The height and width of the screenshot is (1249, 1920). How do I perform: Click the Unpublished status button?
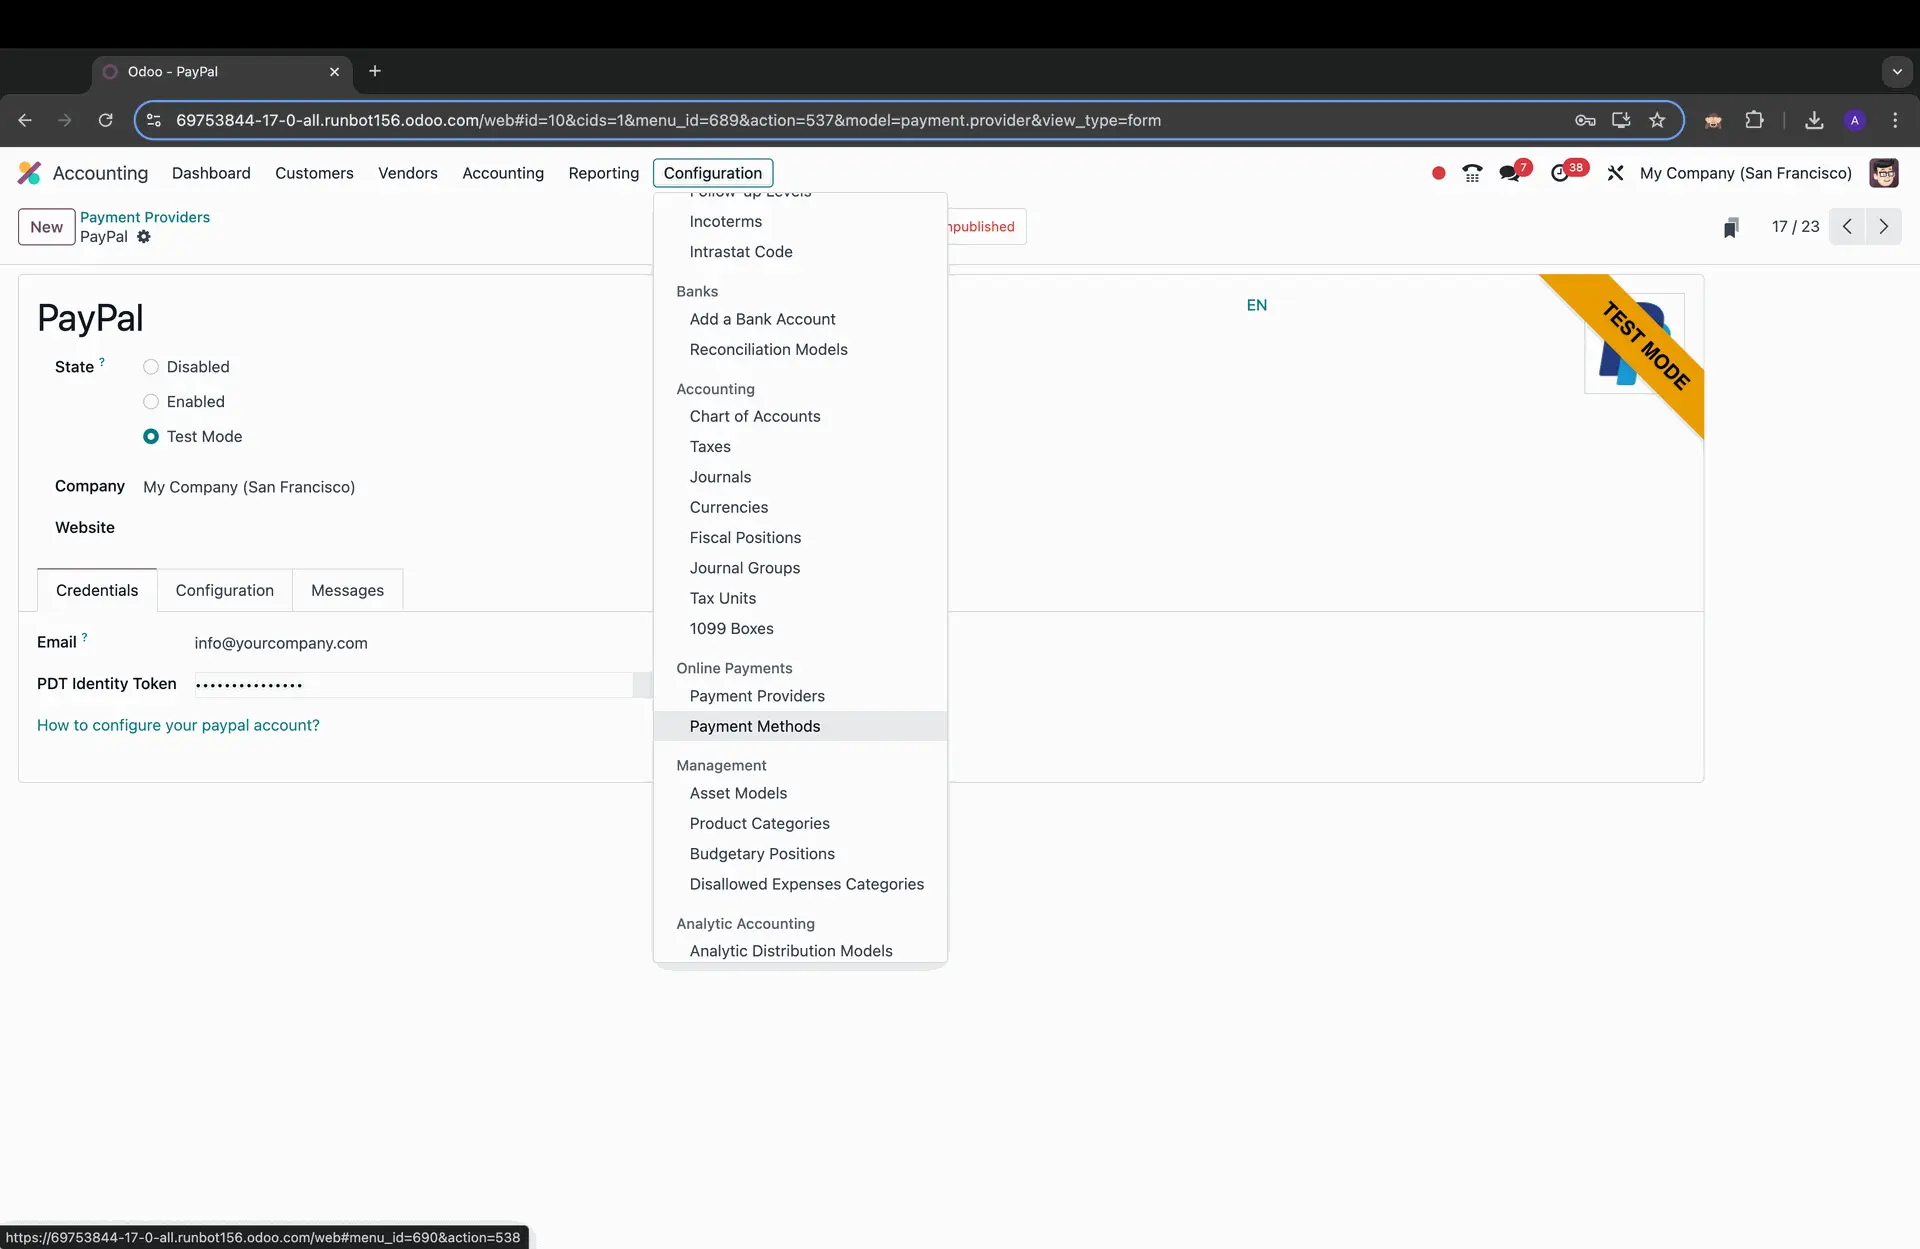point(986,227)
